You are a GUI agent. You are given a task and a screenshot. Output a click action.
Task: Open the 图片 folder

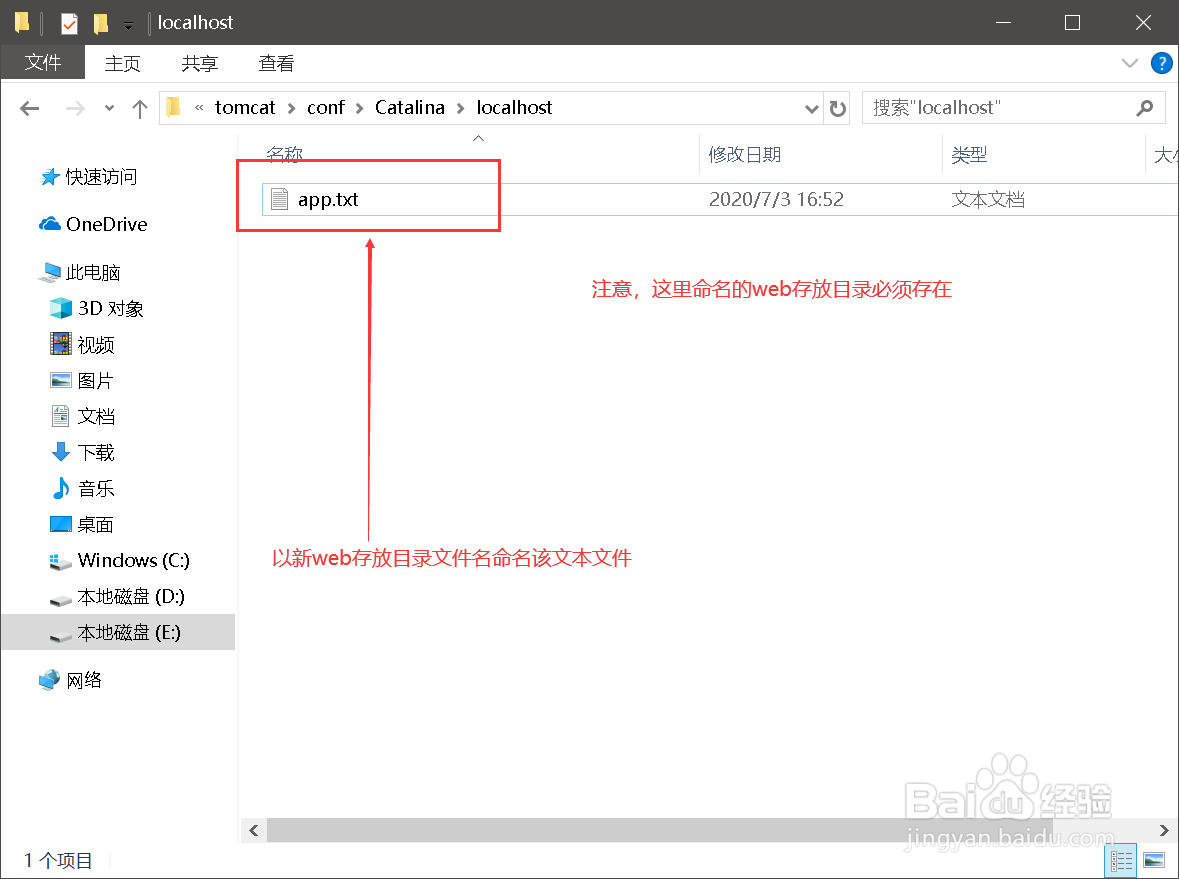[95, 380]
